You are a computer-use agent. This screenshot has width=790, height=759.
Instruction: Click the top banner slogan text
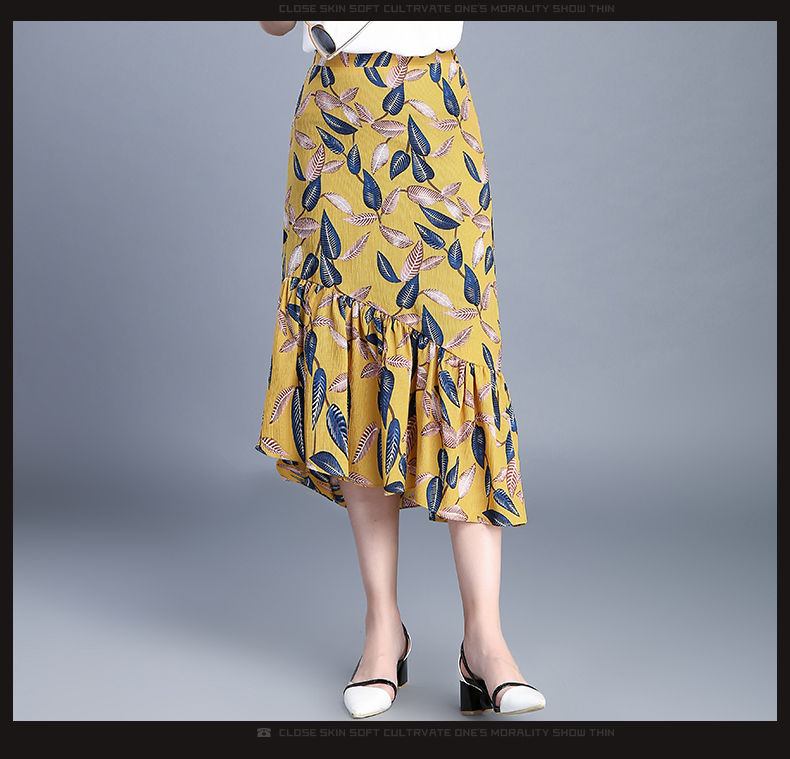(x=446, y=9)
